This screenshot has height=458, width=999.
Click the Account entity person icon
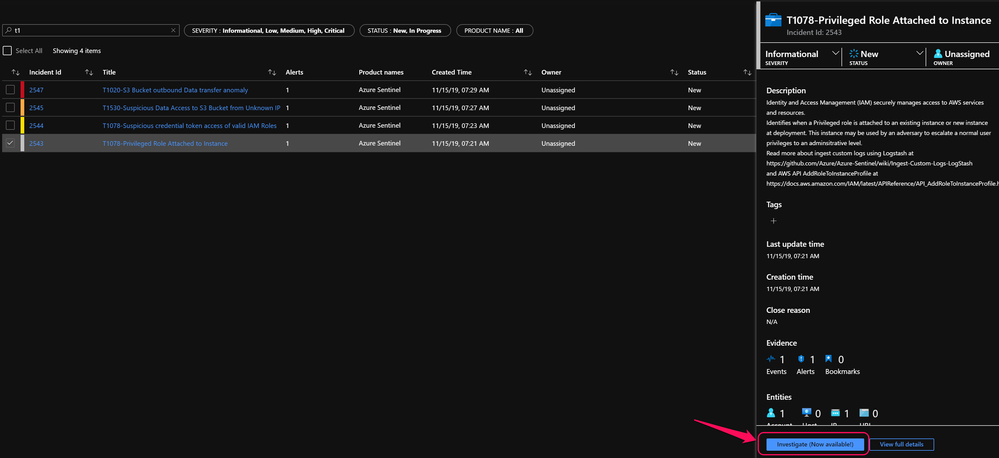point(772,413)
